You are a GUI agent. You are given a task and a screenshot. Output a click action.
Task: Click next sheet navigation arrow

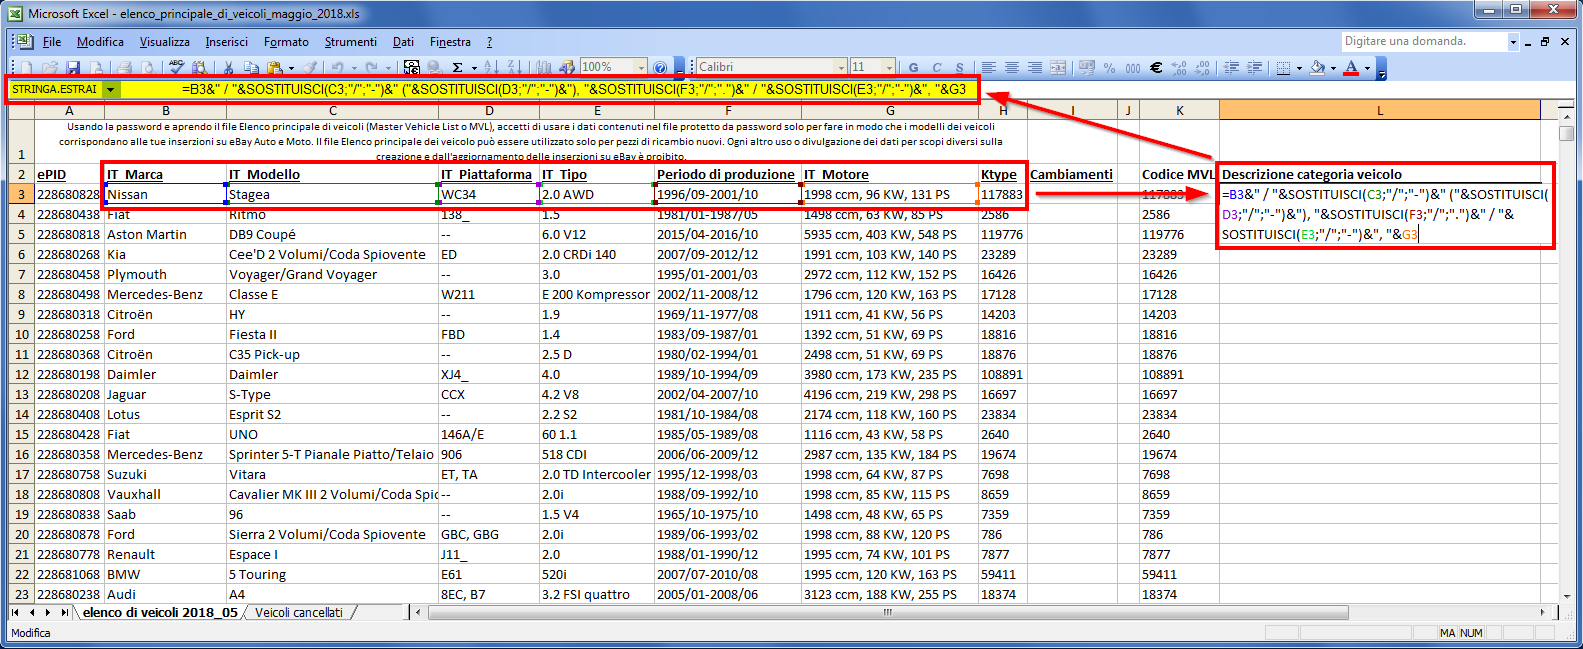coord(48,612)
